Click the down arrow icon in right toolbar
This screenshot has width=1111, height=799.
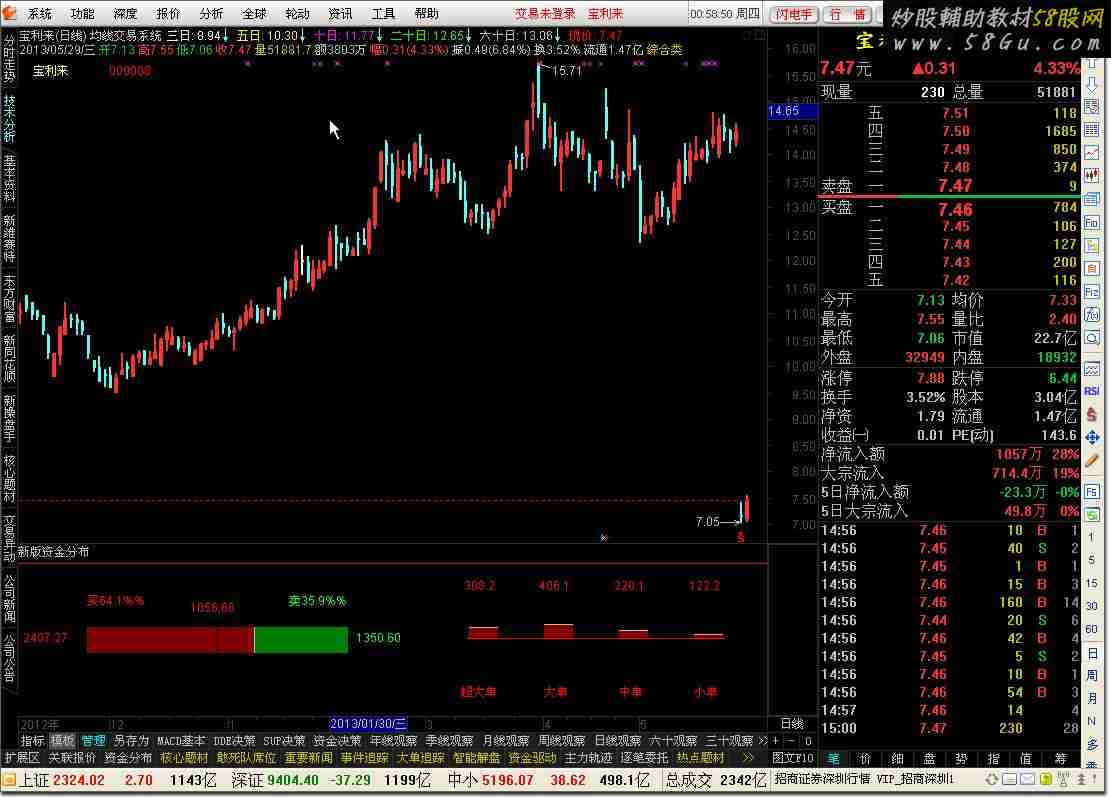[x=1092, y=84]
